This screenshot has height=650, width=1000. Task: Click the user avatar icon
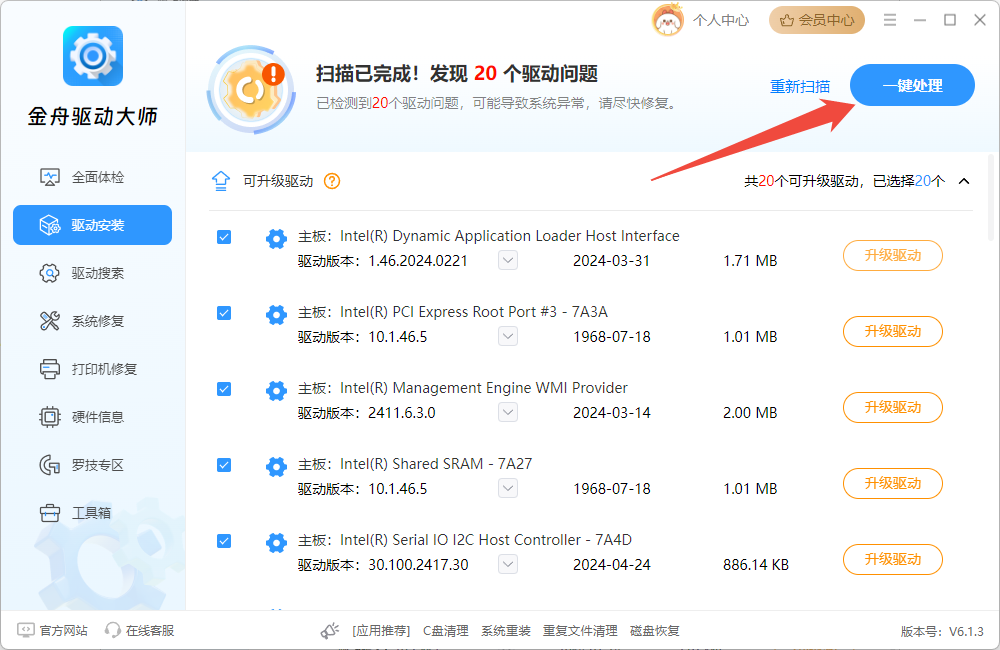(x=668, y=20)
